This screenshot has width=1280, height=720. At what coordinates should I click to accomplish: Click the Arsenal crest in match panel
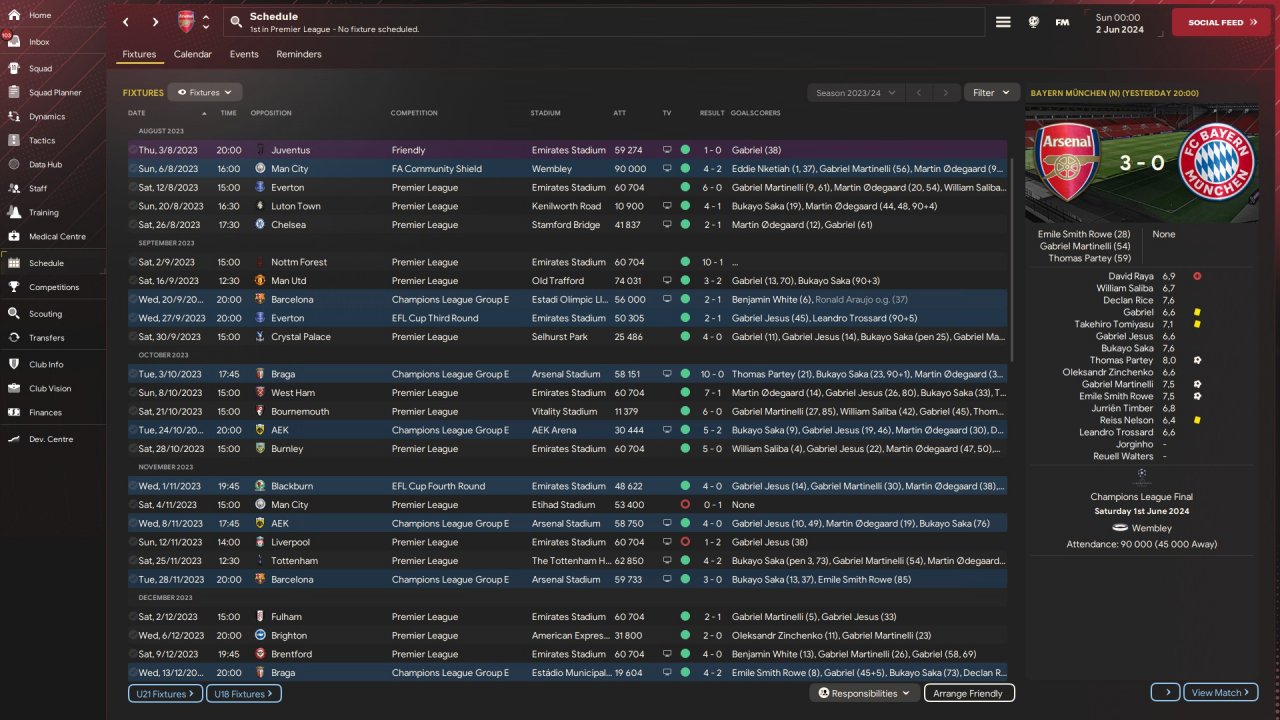click(x=1068, y=162)
